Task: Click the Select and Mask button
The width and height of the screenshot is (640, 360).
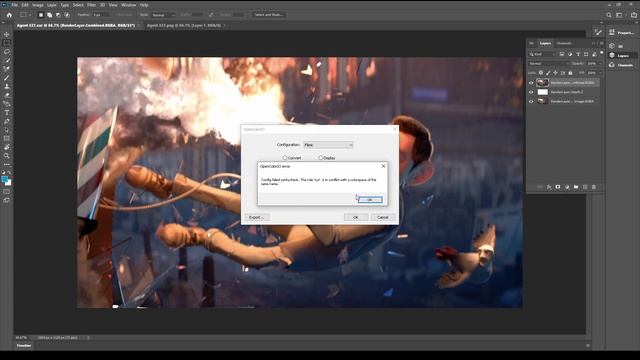Action: click(x=269, y=15)
